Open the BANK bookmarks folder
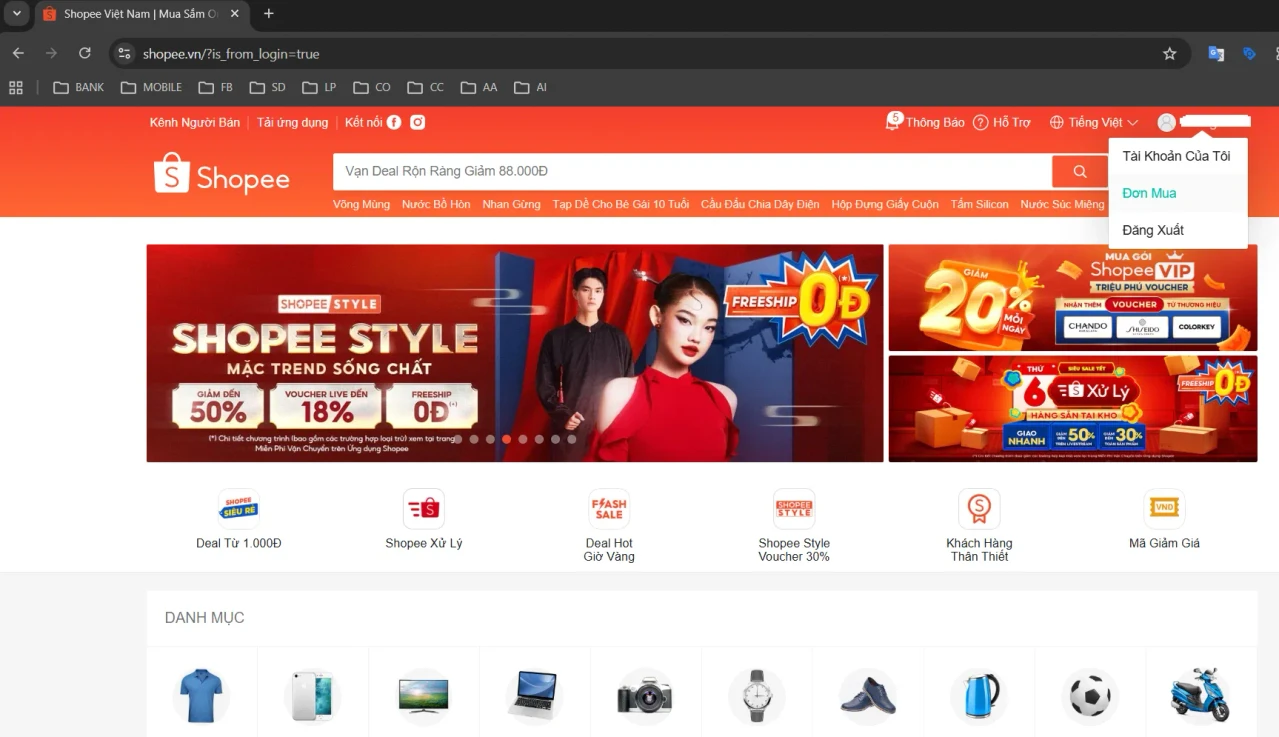 point(78,87)
